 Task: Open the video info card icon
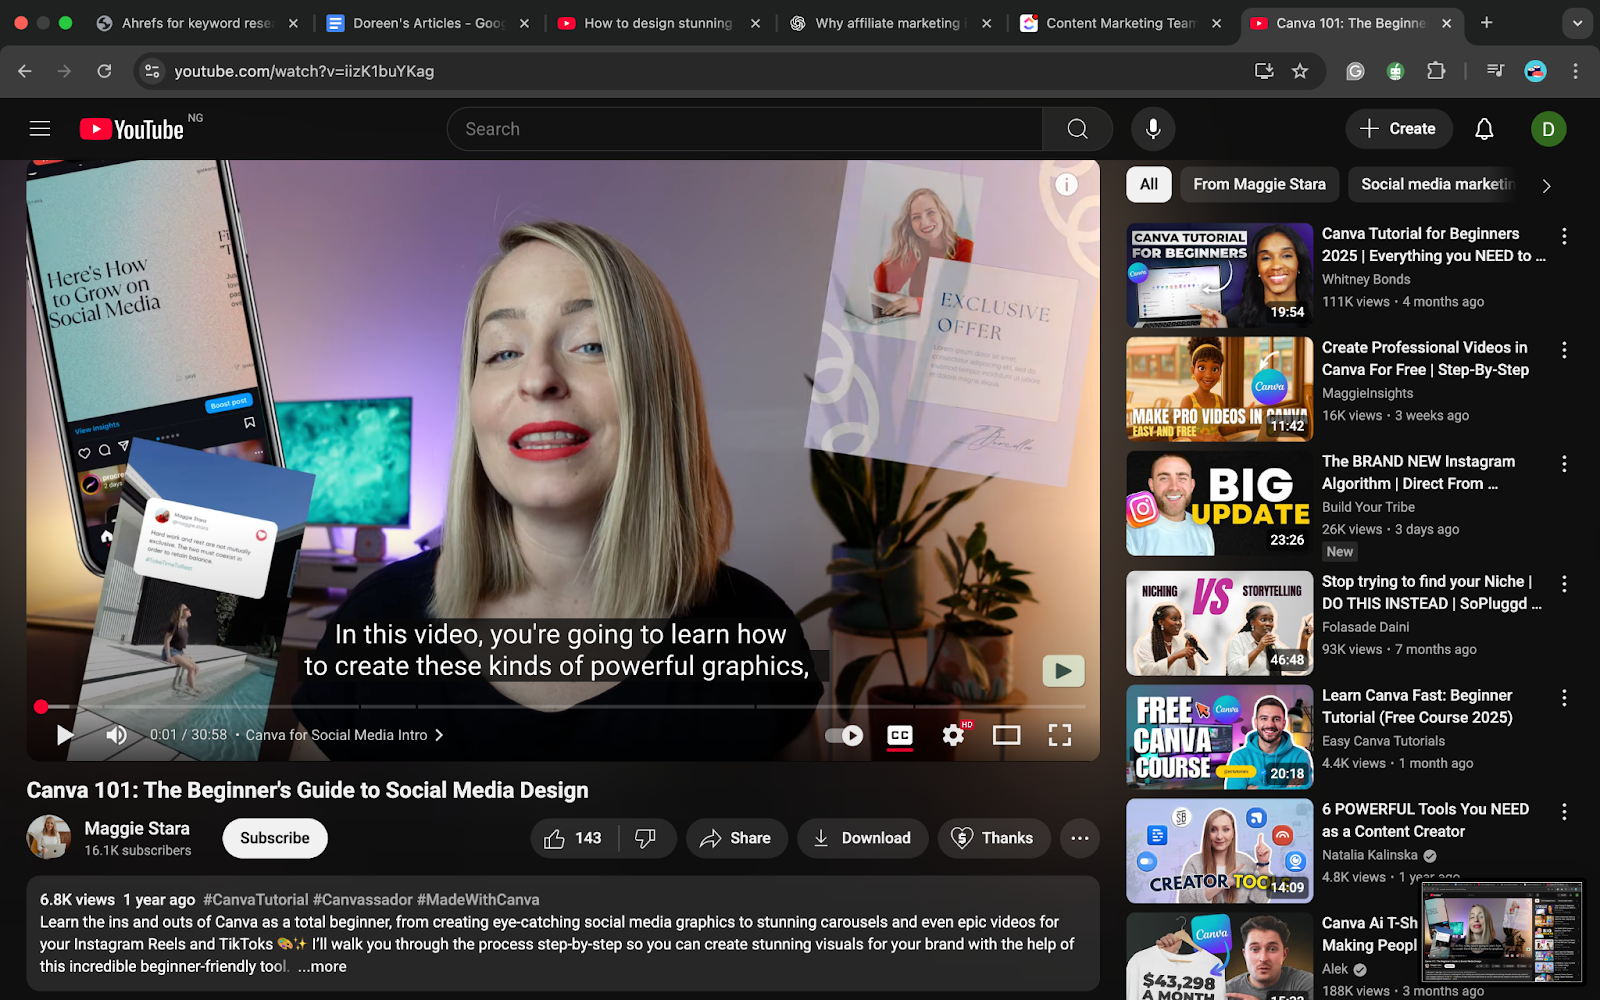pyautogui.click(x=1067, y=184)
